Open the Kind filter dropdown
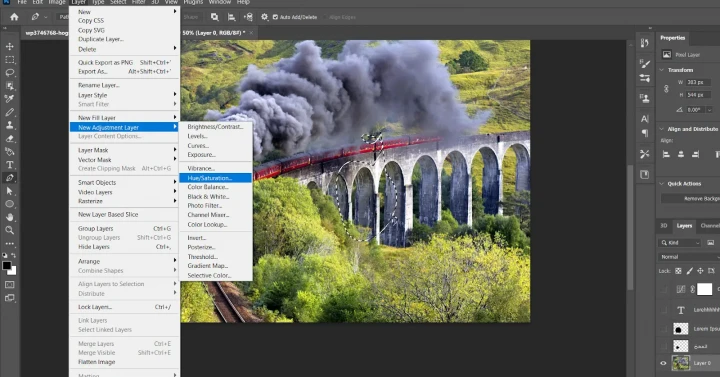The image size is (720, 377). (680, 242)
